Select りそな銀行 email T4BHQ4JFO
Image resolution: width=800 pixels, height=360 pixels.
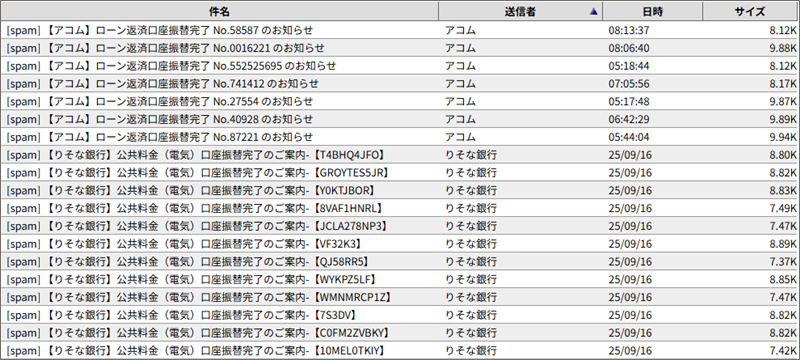(400, 155)
